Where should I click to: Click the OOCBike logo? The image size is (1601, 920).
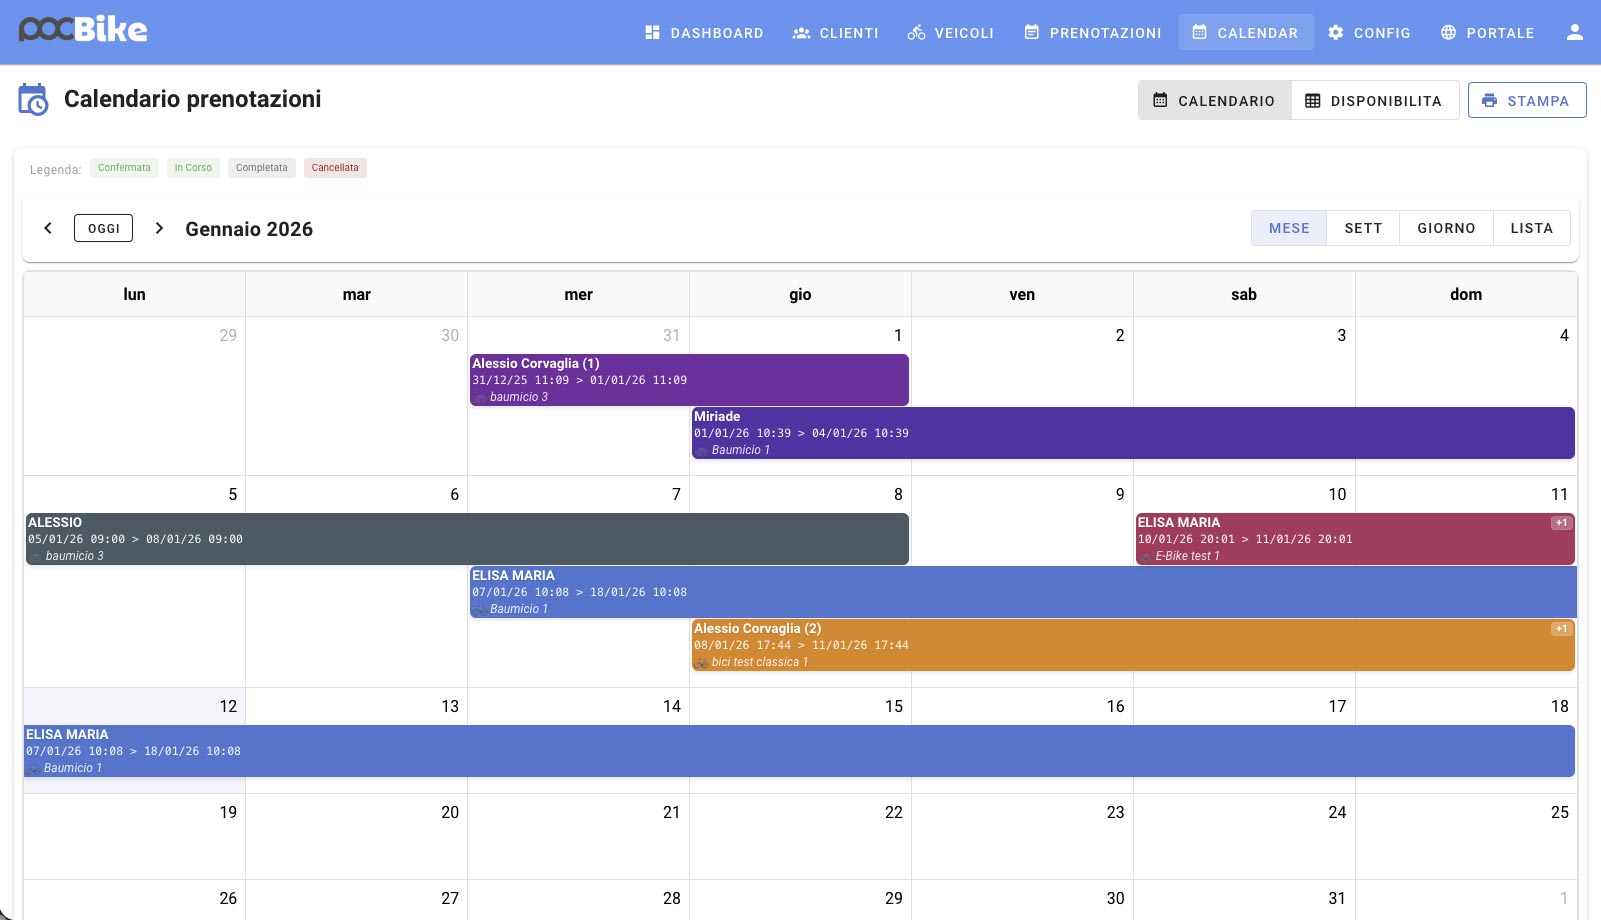click(x=83, y=30)
